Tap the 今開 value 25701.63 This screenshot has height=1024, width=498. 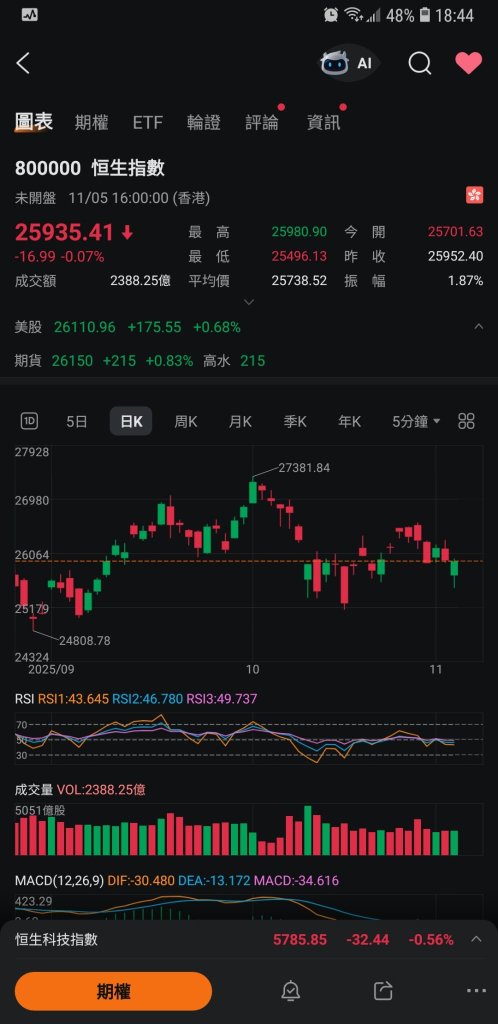456,232
